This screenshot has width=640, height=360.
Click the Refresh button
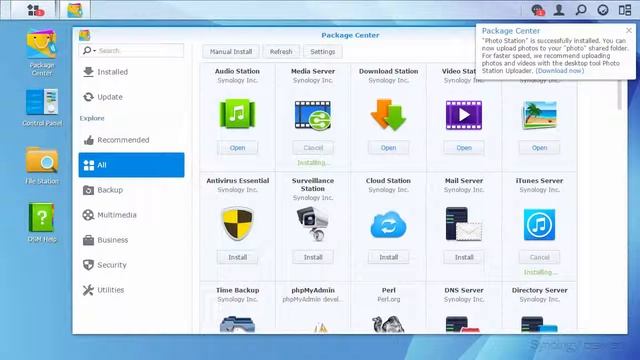click(281, 52)
